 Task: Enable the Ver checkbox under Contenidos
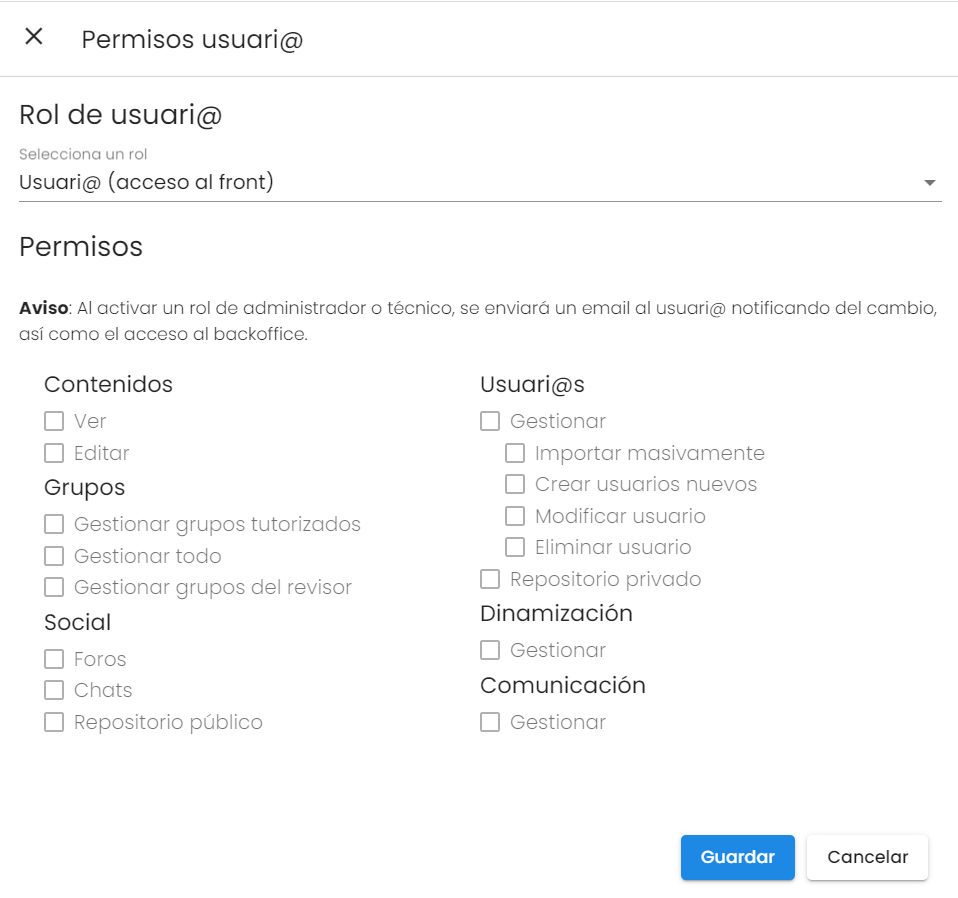54,422
